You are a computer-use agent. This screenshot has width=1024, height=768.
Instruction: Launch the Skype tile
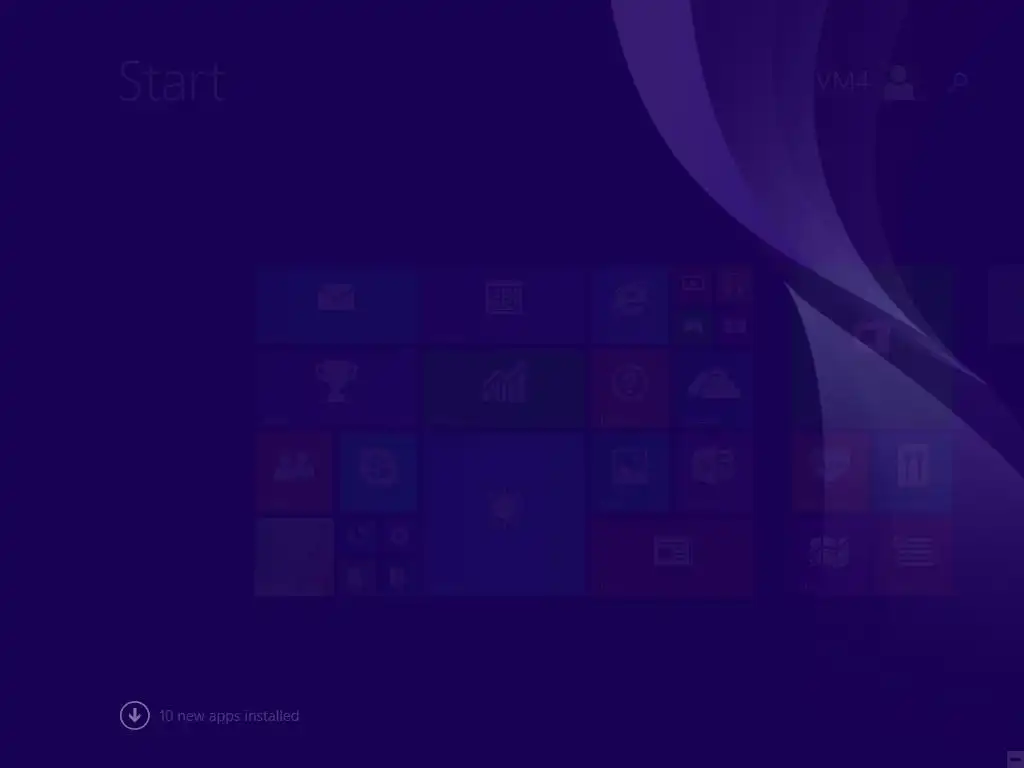[x=378, y=472]
